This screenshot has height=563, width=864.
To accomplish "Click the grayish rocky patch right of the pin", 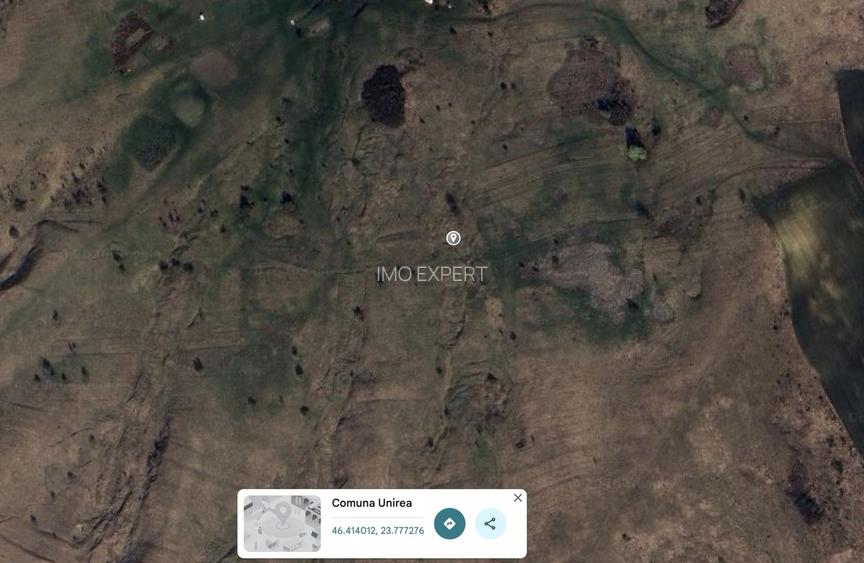I will coord(598,275).
